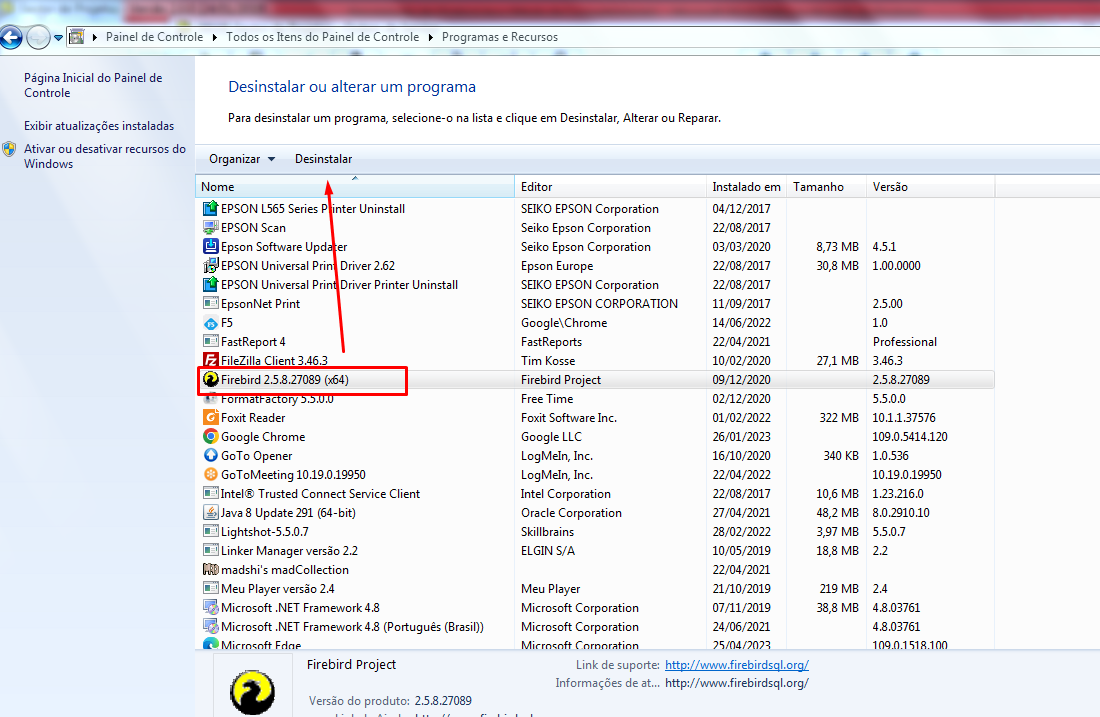Select the Google Chrome icon
This screenshot has width=1100, height=717.
210,436
